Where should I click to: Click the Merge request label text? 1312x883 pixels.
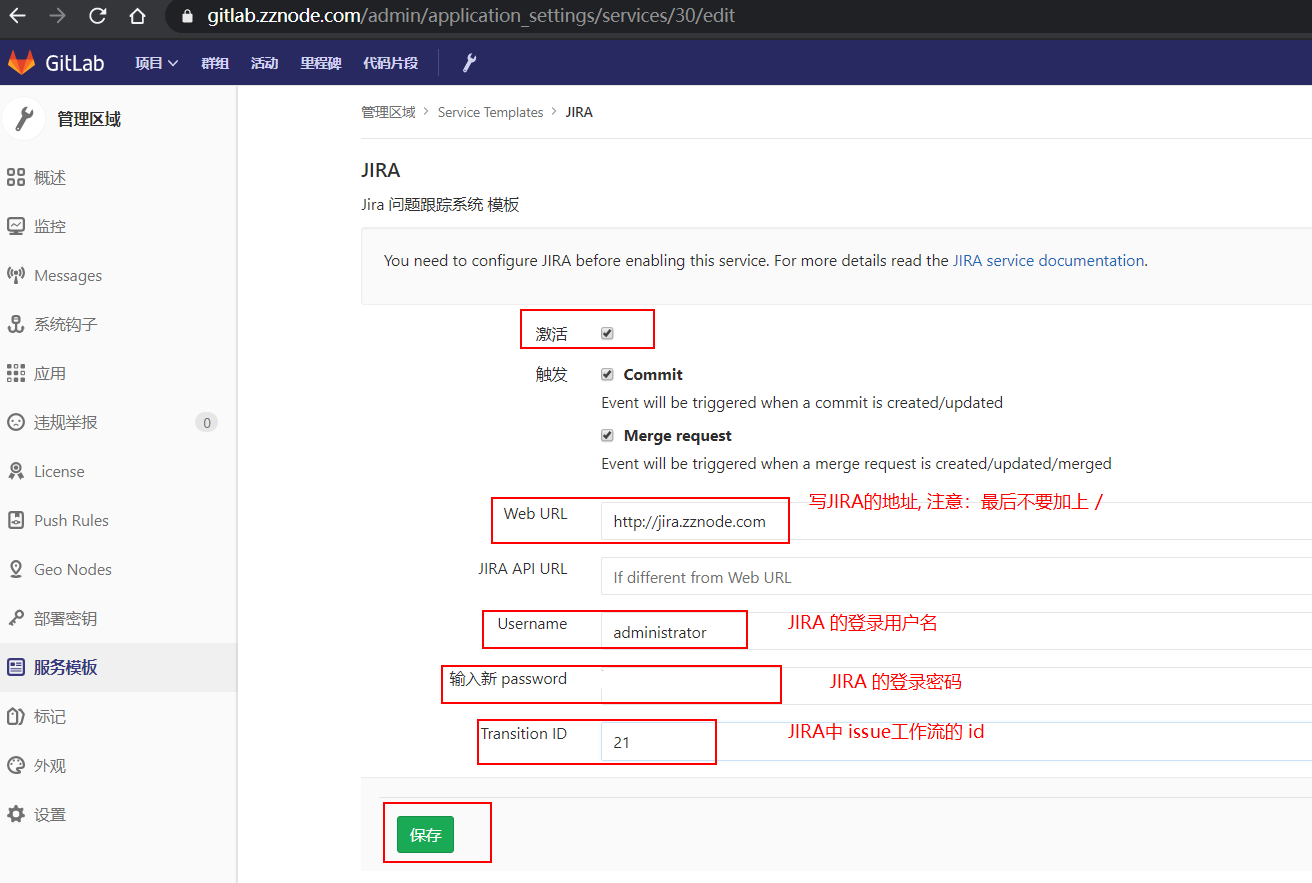(678, 435)
